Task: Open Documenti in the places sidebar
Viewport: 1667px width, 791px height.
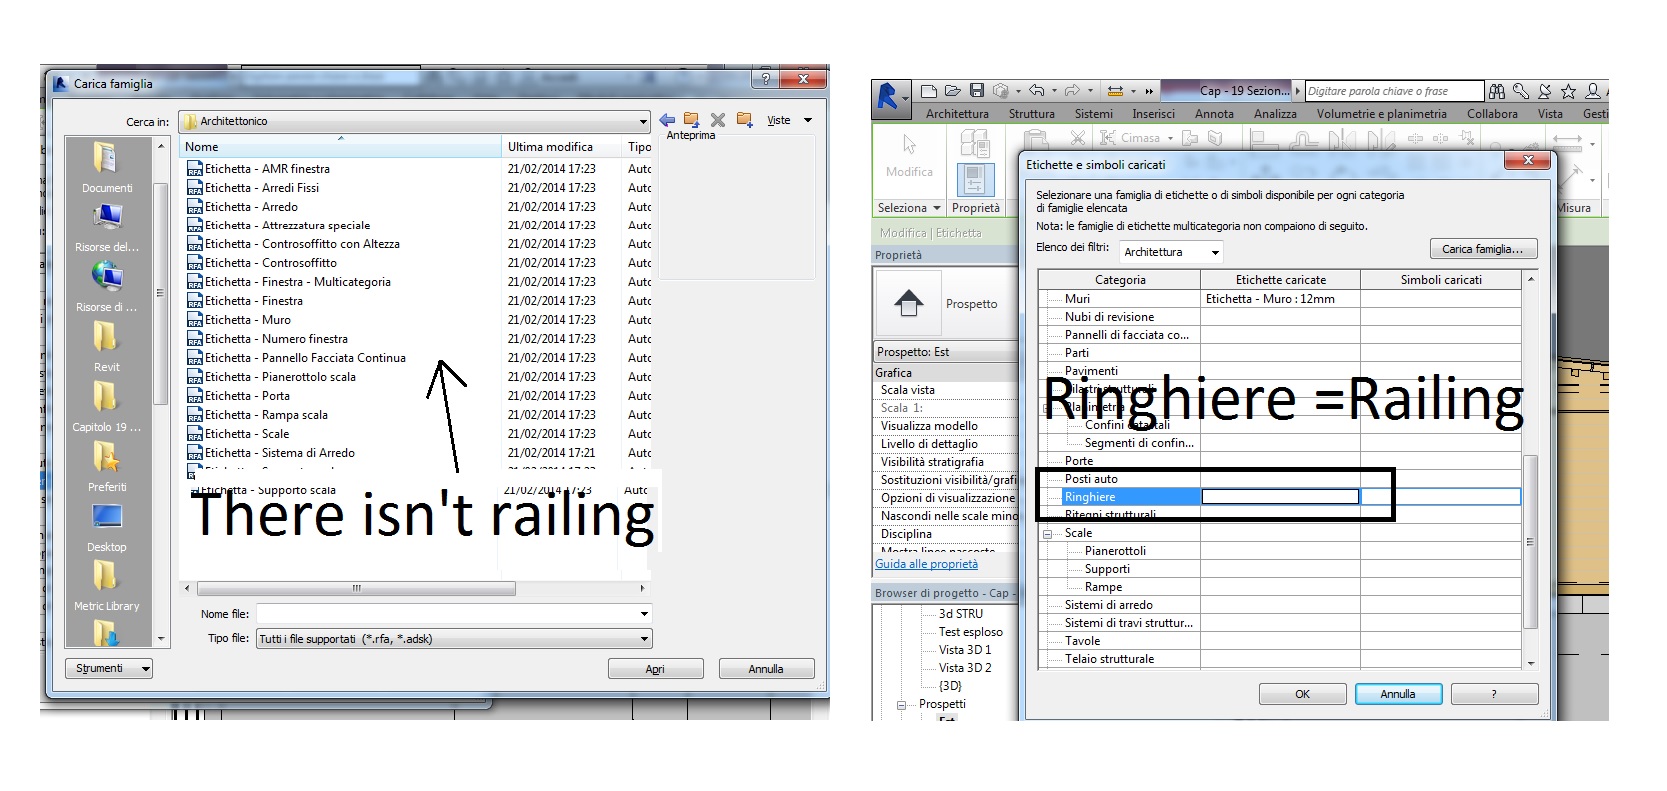Action: pyautogui.click(x=107, y=167)
